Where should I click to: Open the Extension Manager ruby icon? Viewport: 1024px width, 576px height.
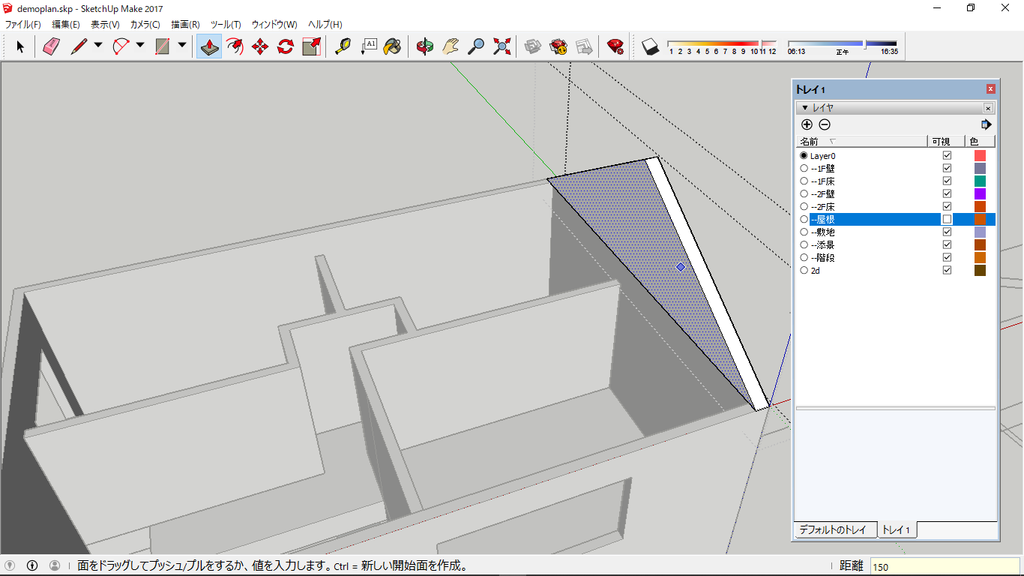pos(615,46)
